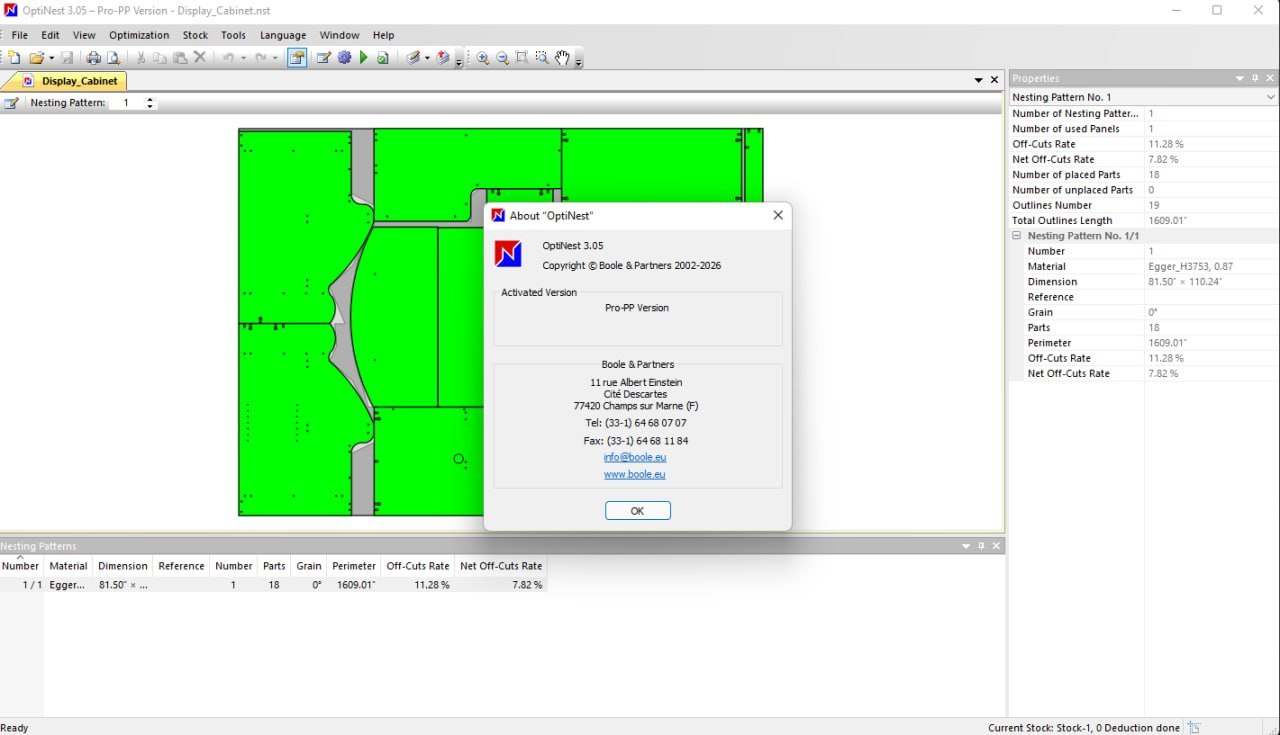Image resolution: width=1280 pixels, height=735 pixels.
Task: Click OK in the About dialog
Action: (637, 511)
